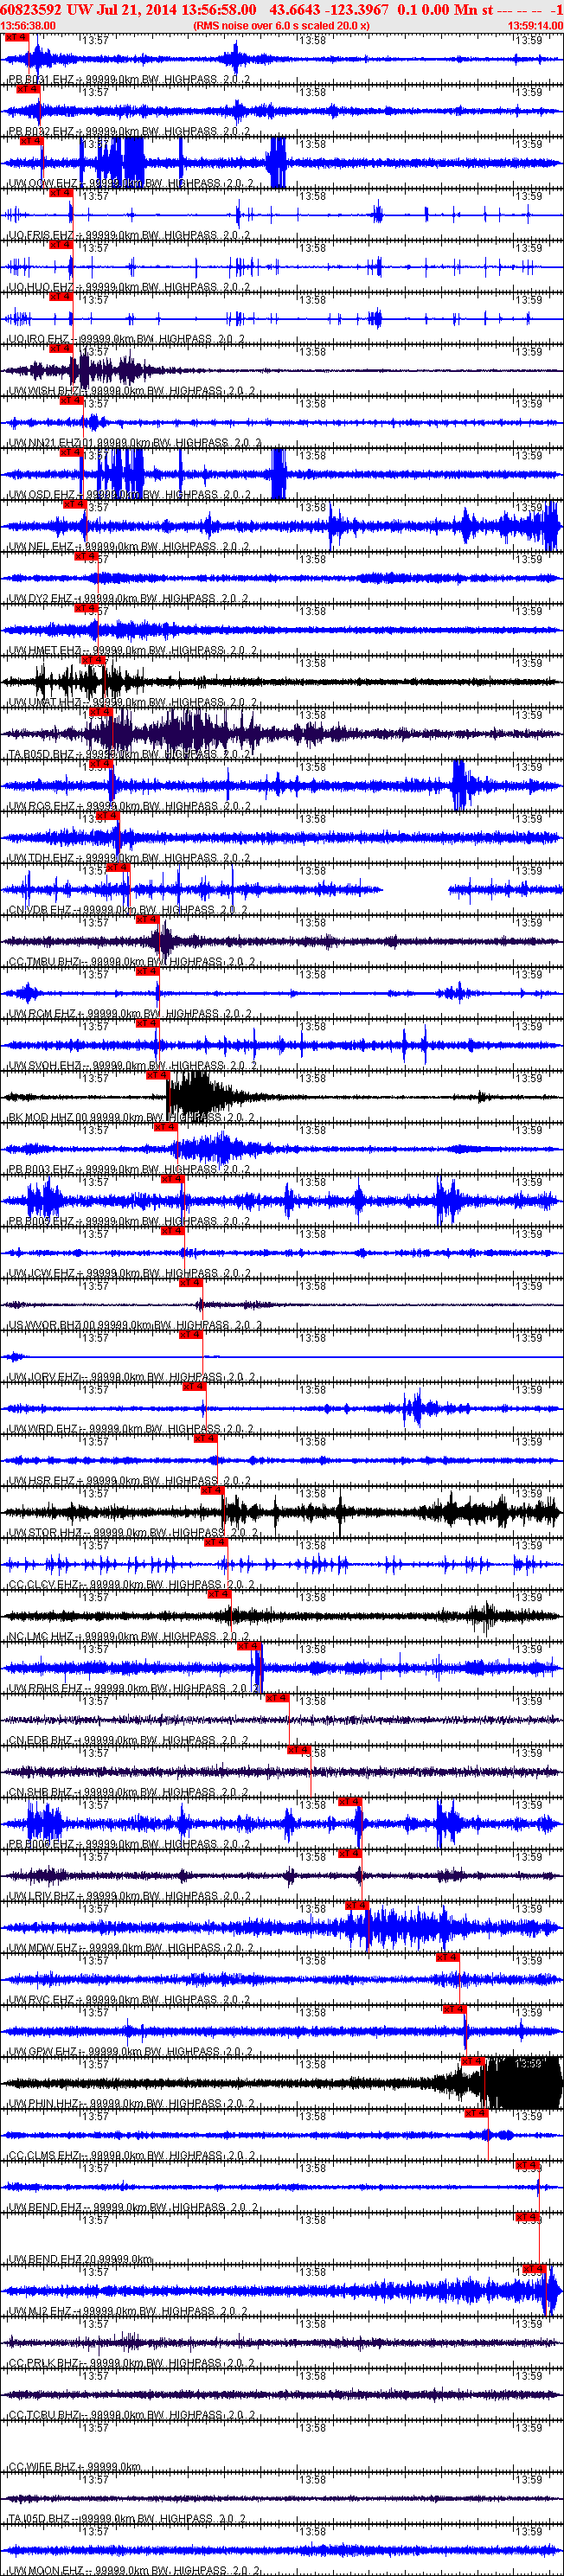Select the CN EDB BHZ station label
Image resolution: width=564 pixels, height=2576 pixels.
[x=128, y=1741]
